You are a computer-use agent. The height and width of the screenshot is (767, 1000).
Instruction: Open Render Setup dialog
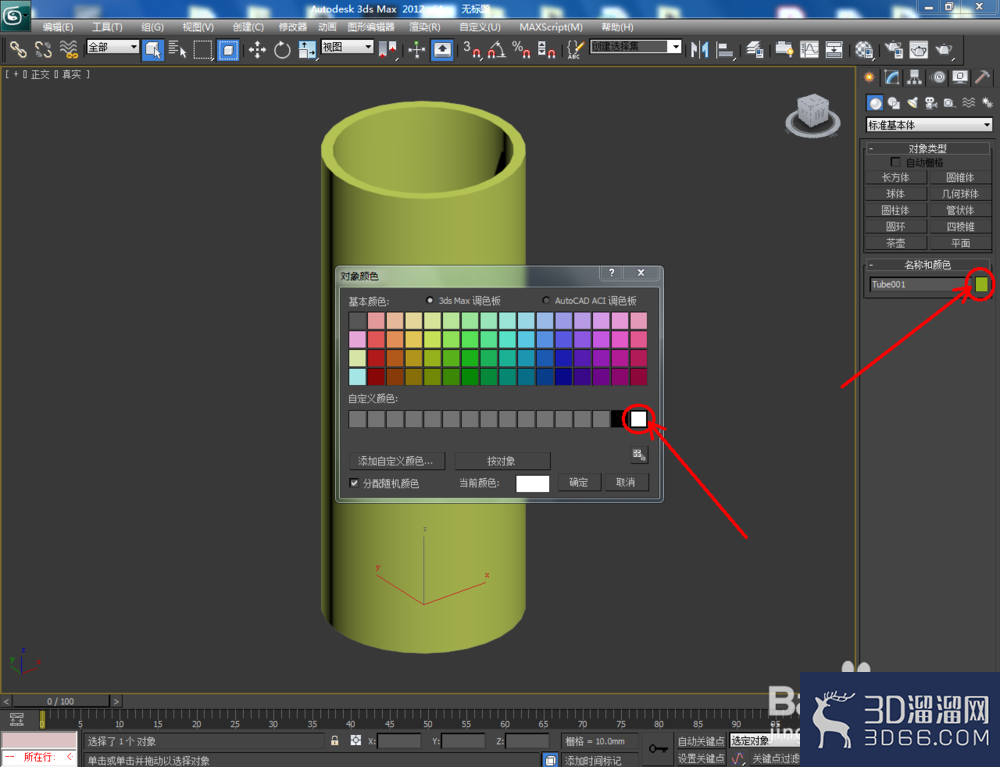pyautogui.click(x=893, y=49)
